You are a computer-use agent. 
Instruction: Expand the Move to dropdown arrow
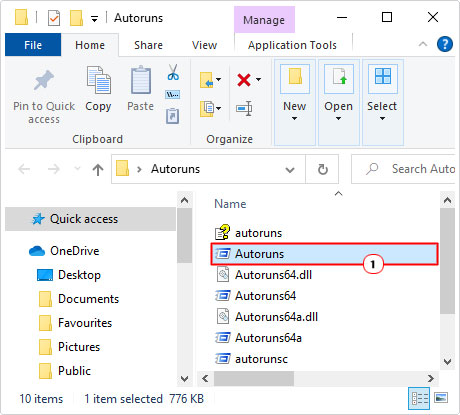coord(218,79)
